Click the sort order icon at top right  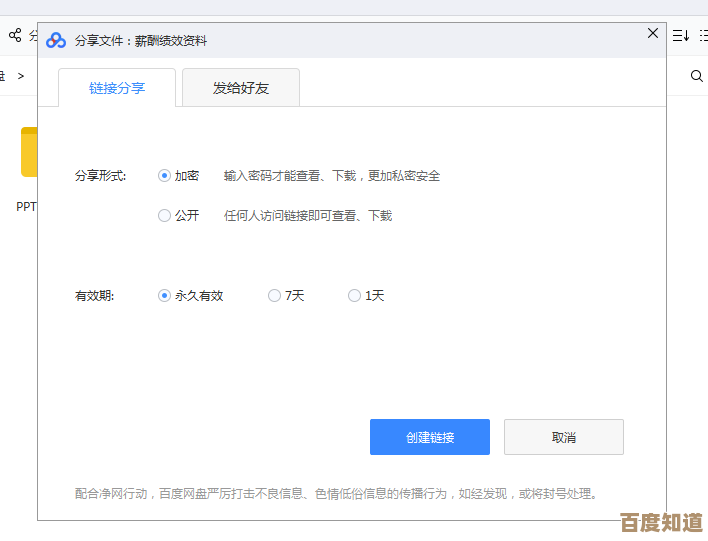[681, 35]
